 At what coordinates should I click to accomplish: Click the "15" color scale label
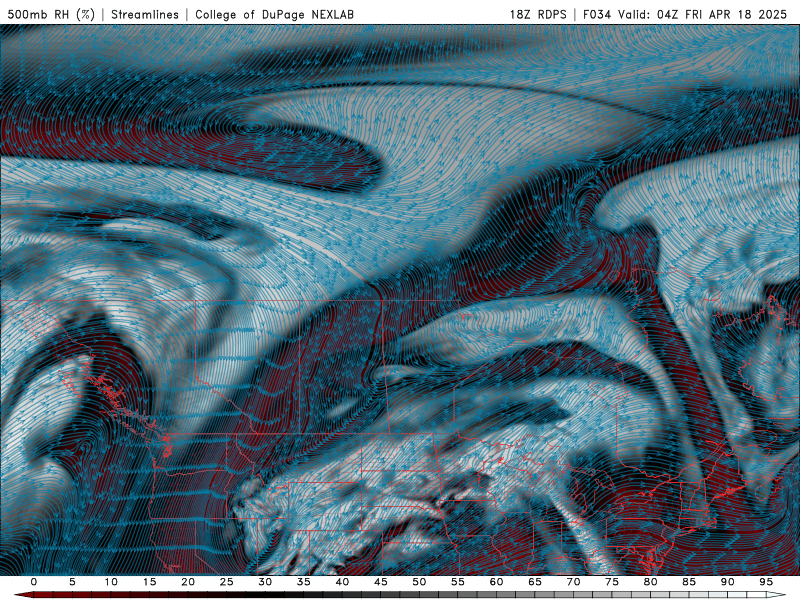click(149, 582)
